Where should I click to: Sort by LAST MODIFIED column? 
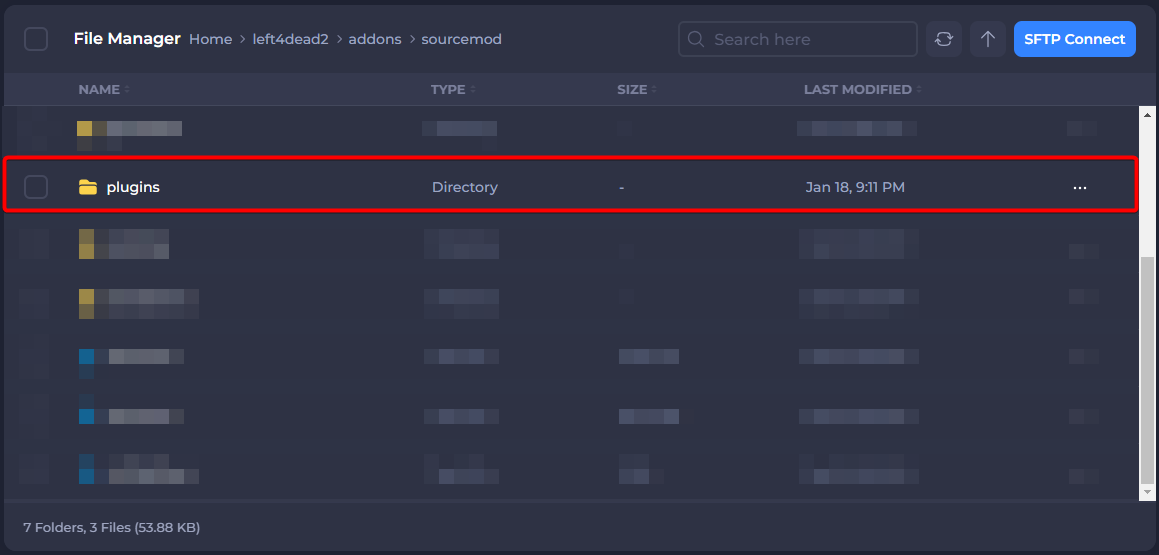(x=858, y=89)
